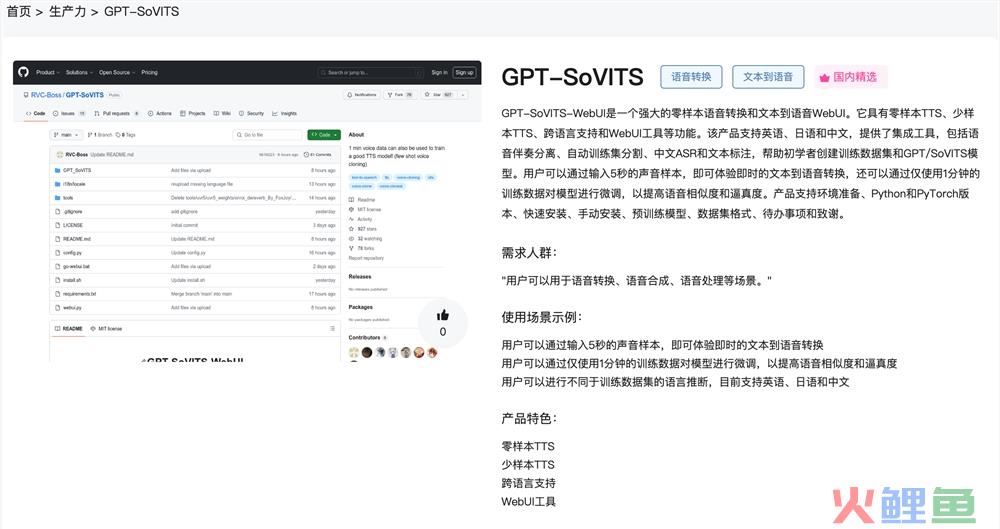
Task: Click the LICENSE file icon
Action: [57, 225]
